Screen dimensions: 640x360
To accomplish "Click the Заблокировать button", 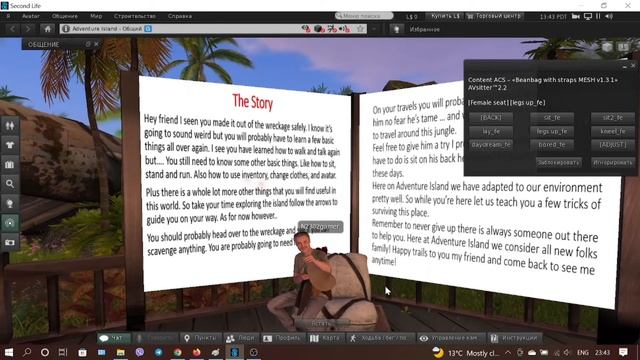I will coord(558,162).
